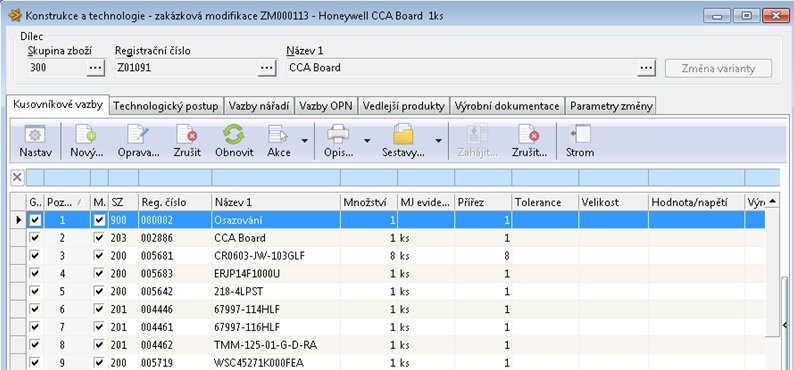Switch to the Technologický postup tab

click(167, 106)
